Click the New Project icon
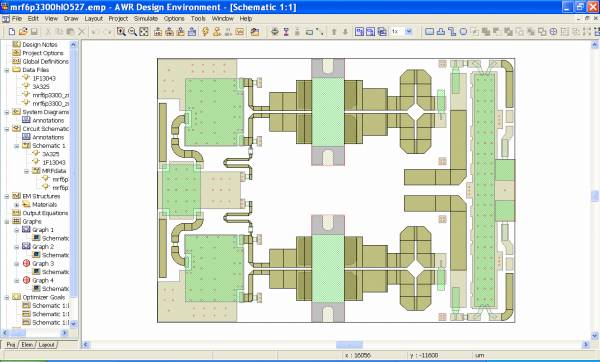 pos(12,32)
